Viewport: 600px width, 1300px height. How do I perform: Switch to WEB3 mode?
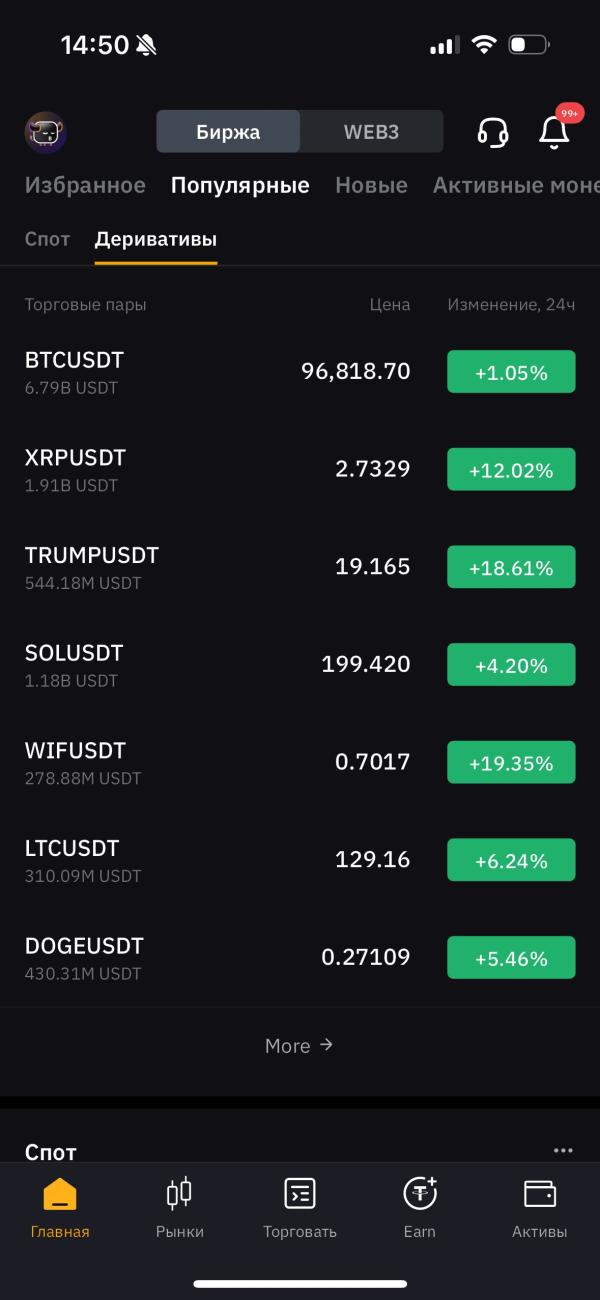(x=371, y=132)
